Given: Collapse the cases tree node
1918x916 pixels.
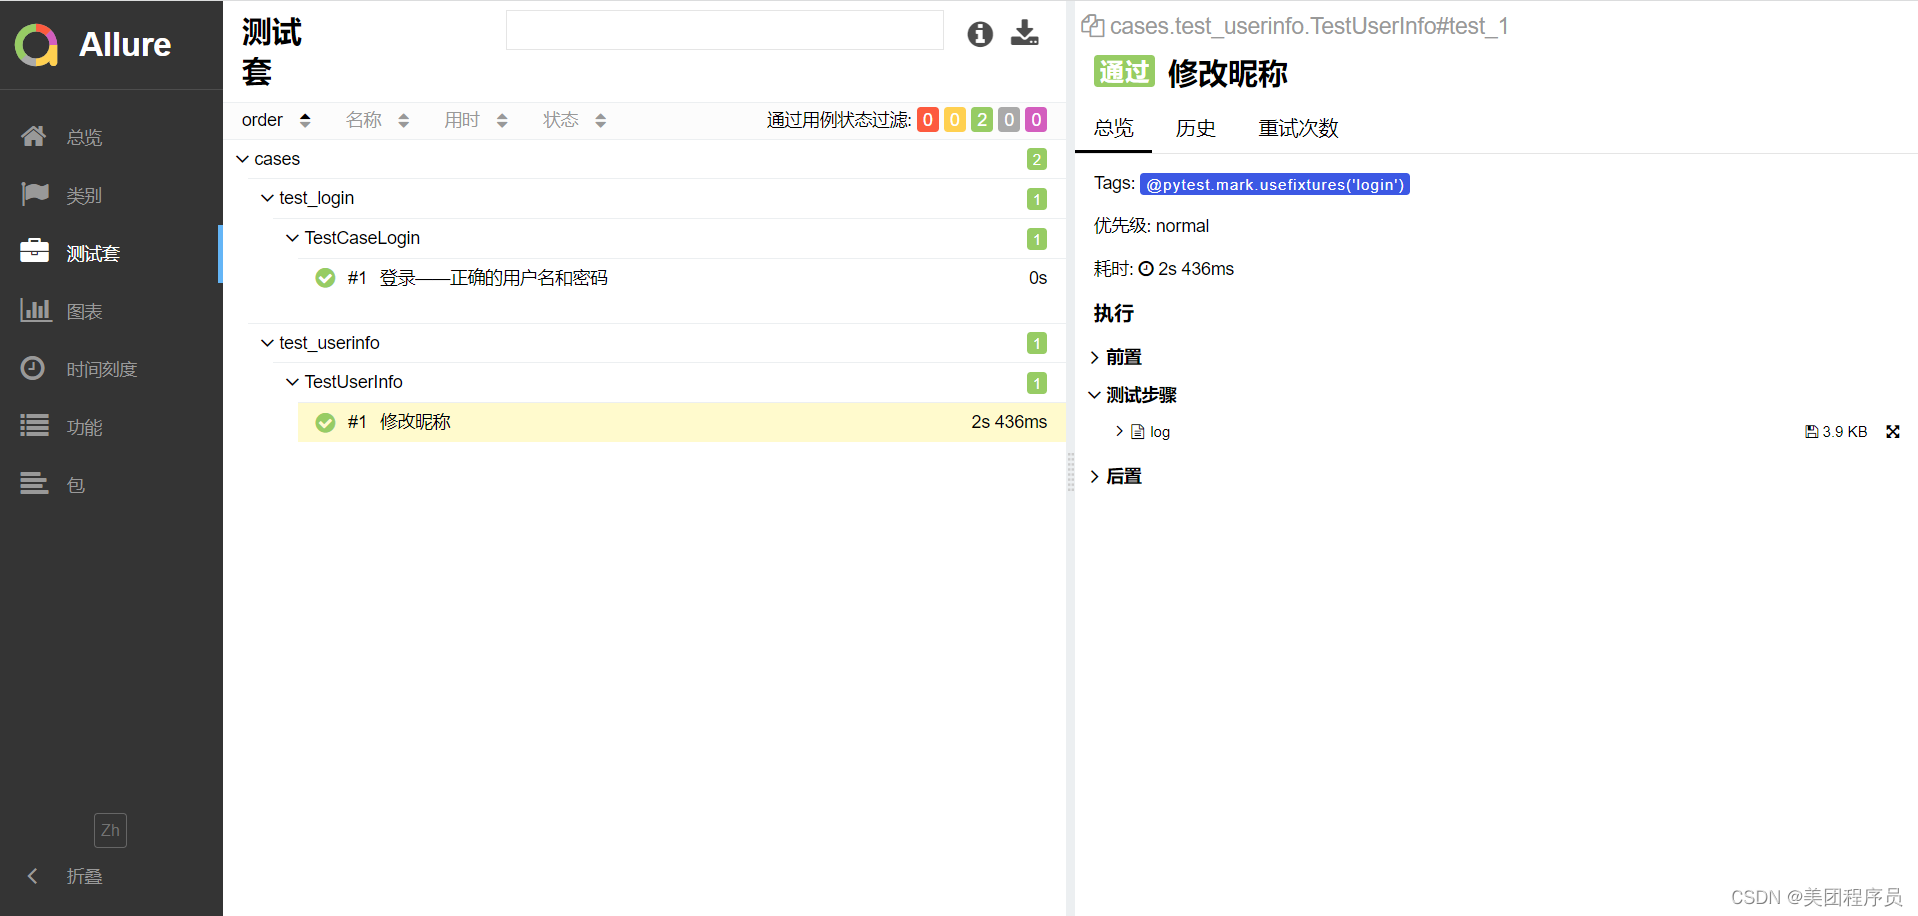Looking at the screenshot, I should 242,159.
